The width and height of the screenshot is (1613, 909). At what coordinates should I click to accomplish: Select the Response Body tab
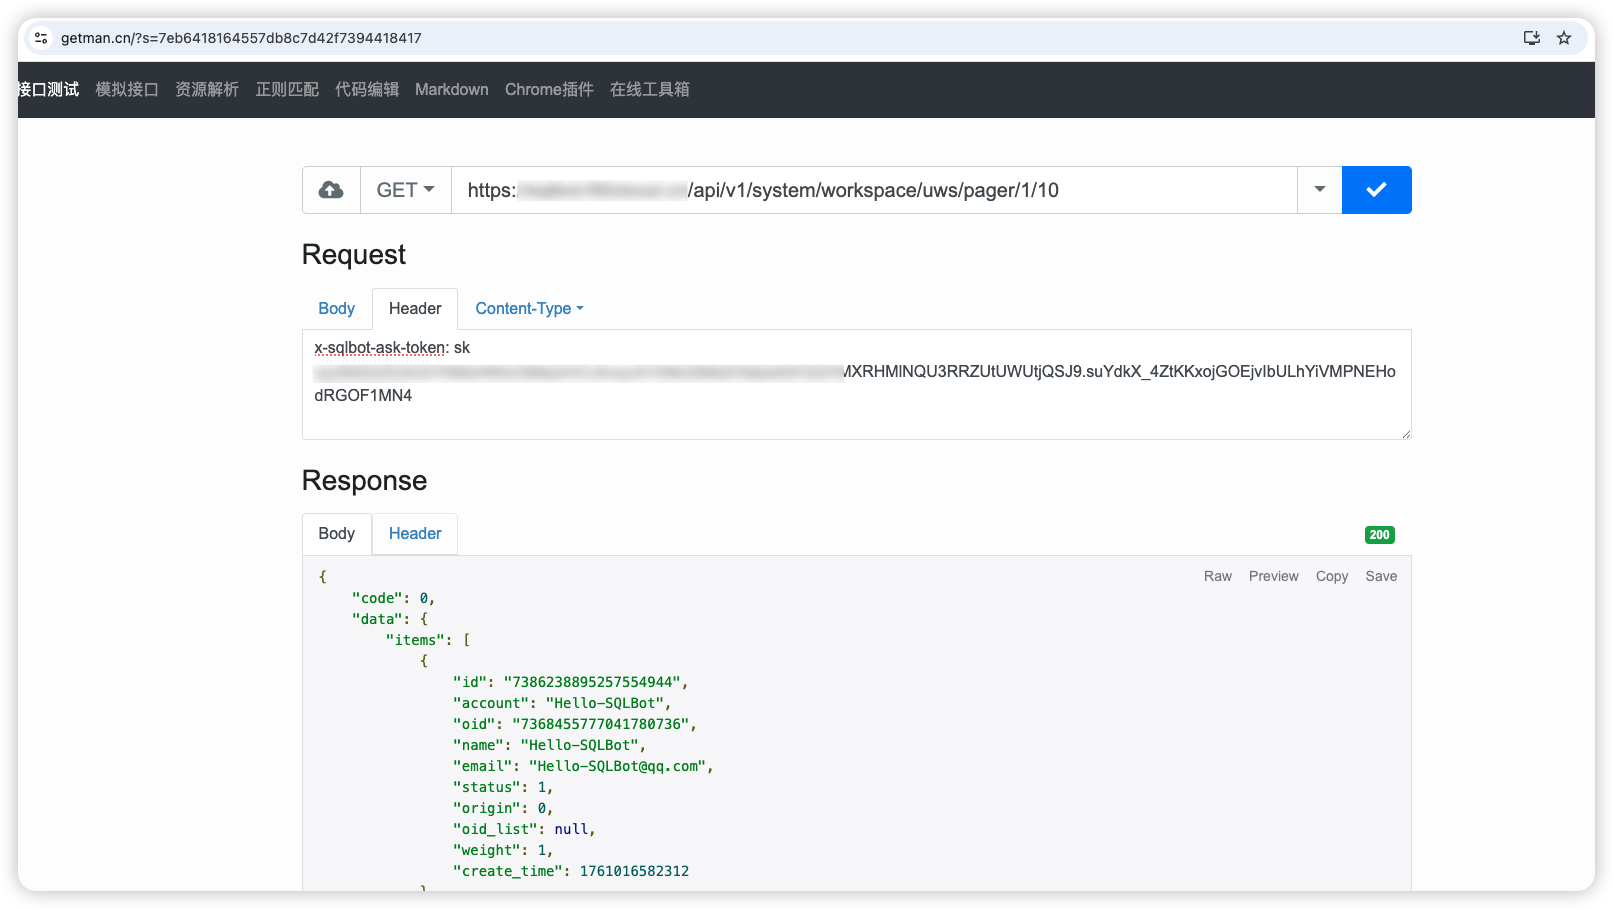click(336, 533)
